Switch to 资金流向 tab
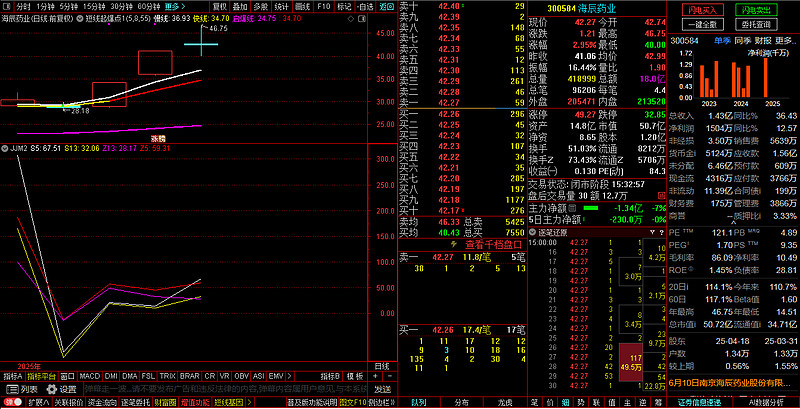This screenshot has height=409, width=800. coord(102,403)
